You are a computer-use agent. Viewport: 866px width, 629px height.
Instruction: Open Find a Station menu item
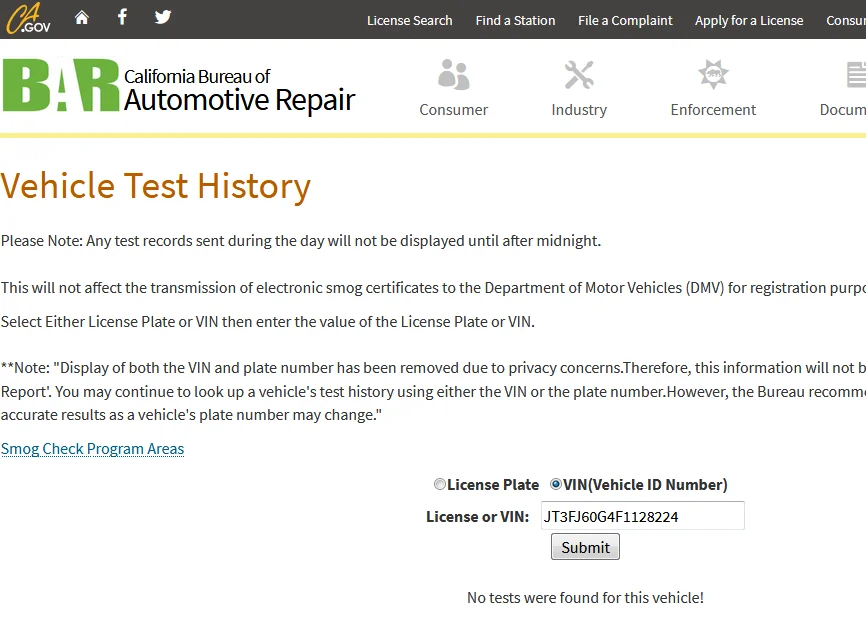point(515,20)
